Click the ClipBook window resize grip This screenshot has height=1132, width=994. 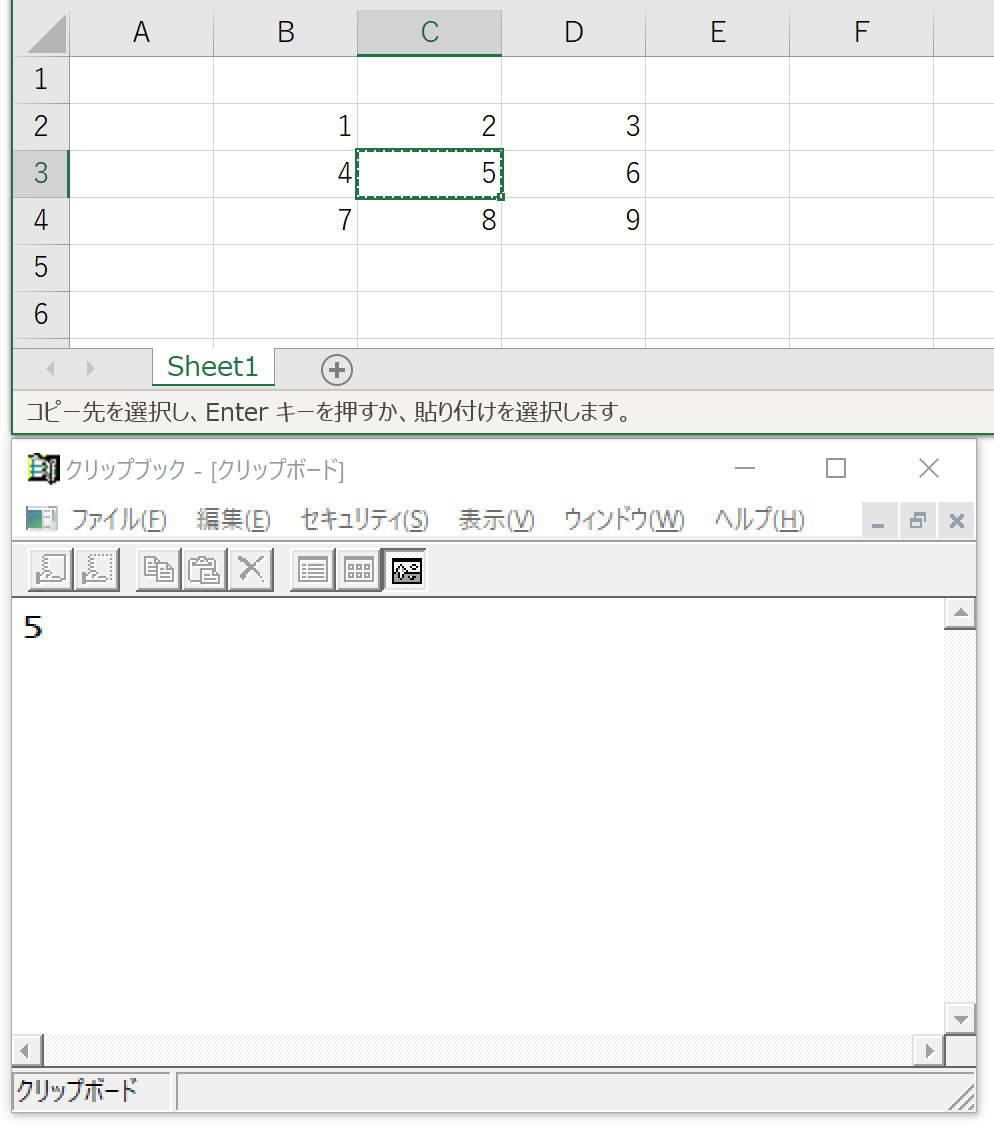[962, 1098]
